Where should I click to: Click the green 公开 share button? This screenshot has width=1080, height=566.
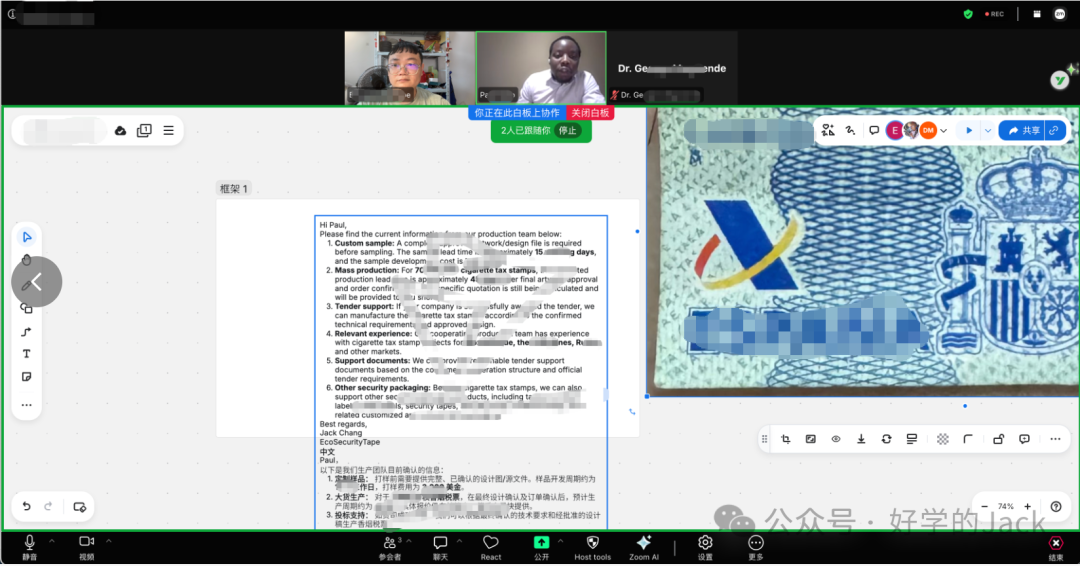coord(541,548)
